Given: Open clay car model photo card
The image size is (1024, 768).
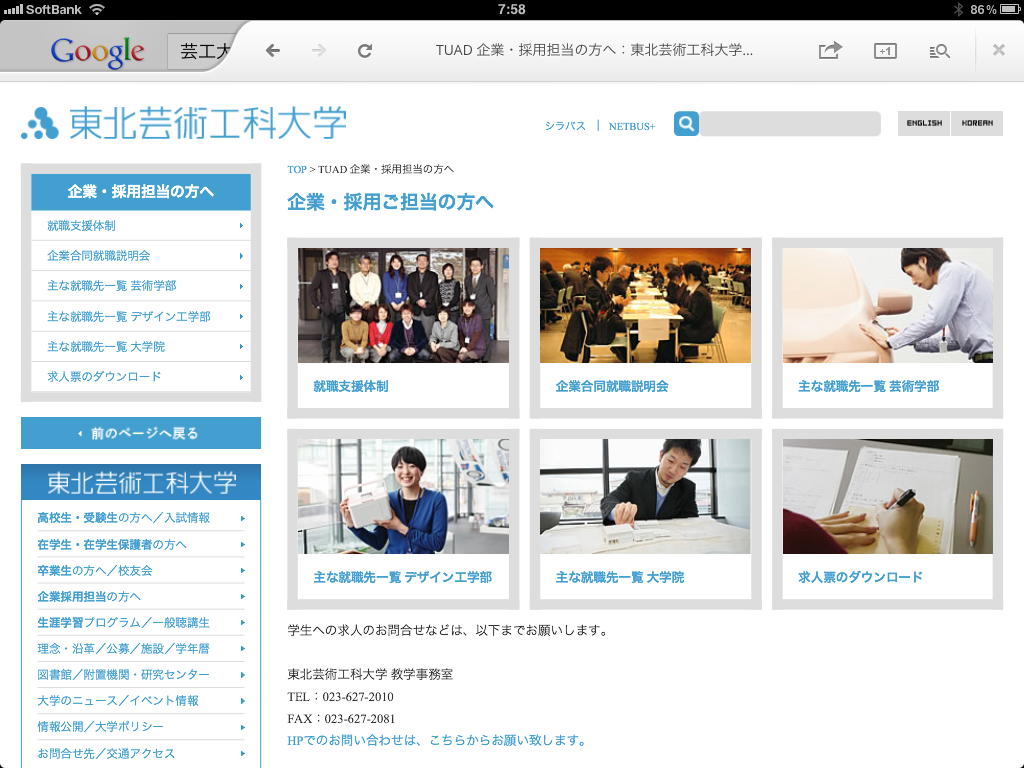Looking at the screenshot, I should click(888, 305).
